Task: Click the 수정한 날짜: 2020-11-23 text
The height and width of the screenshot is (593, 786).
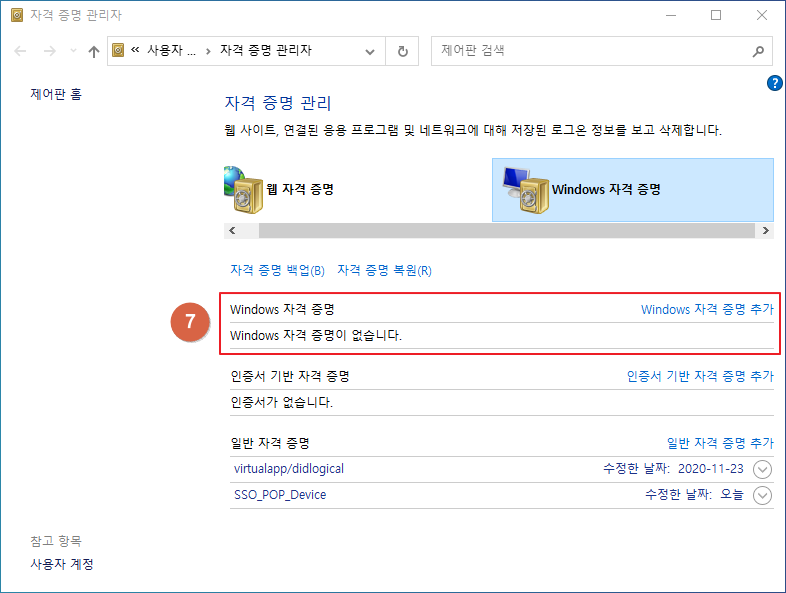Action: pyautogui.click(x=673, y=469)
